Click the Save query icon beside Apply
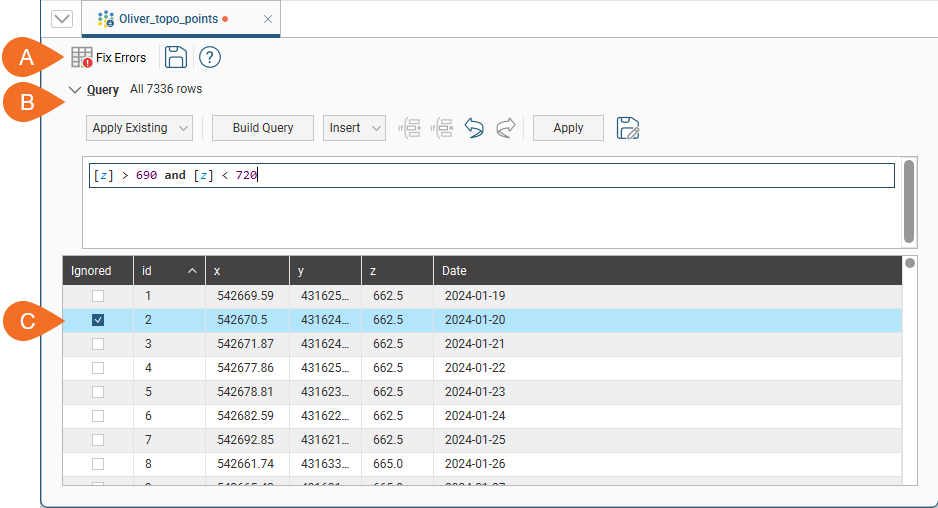This screenshot has height=508, width=938. click(x=628, y=128)
